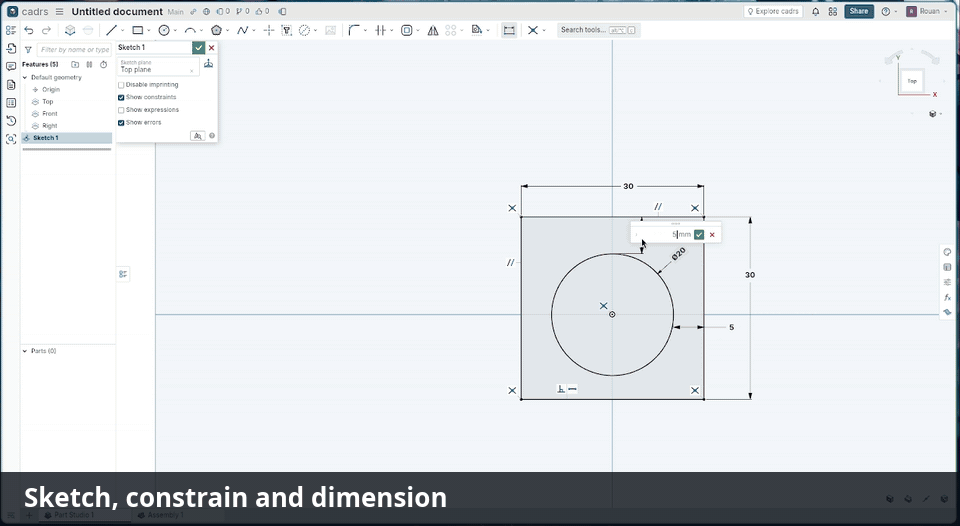Click the Explore cadrs button
The image size is (960, 526).
click(x=773, y=11)
